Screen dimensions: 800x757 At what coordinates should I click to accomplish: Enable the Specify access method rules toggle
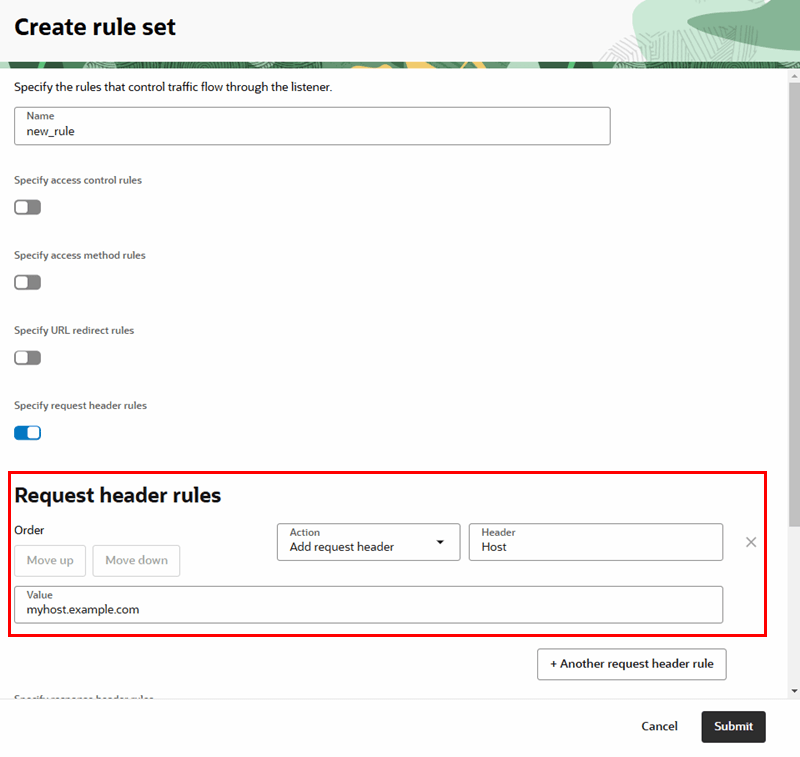(27, 282)
